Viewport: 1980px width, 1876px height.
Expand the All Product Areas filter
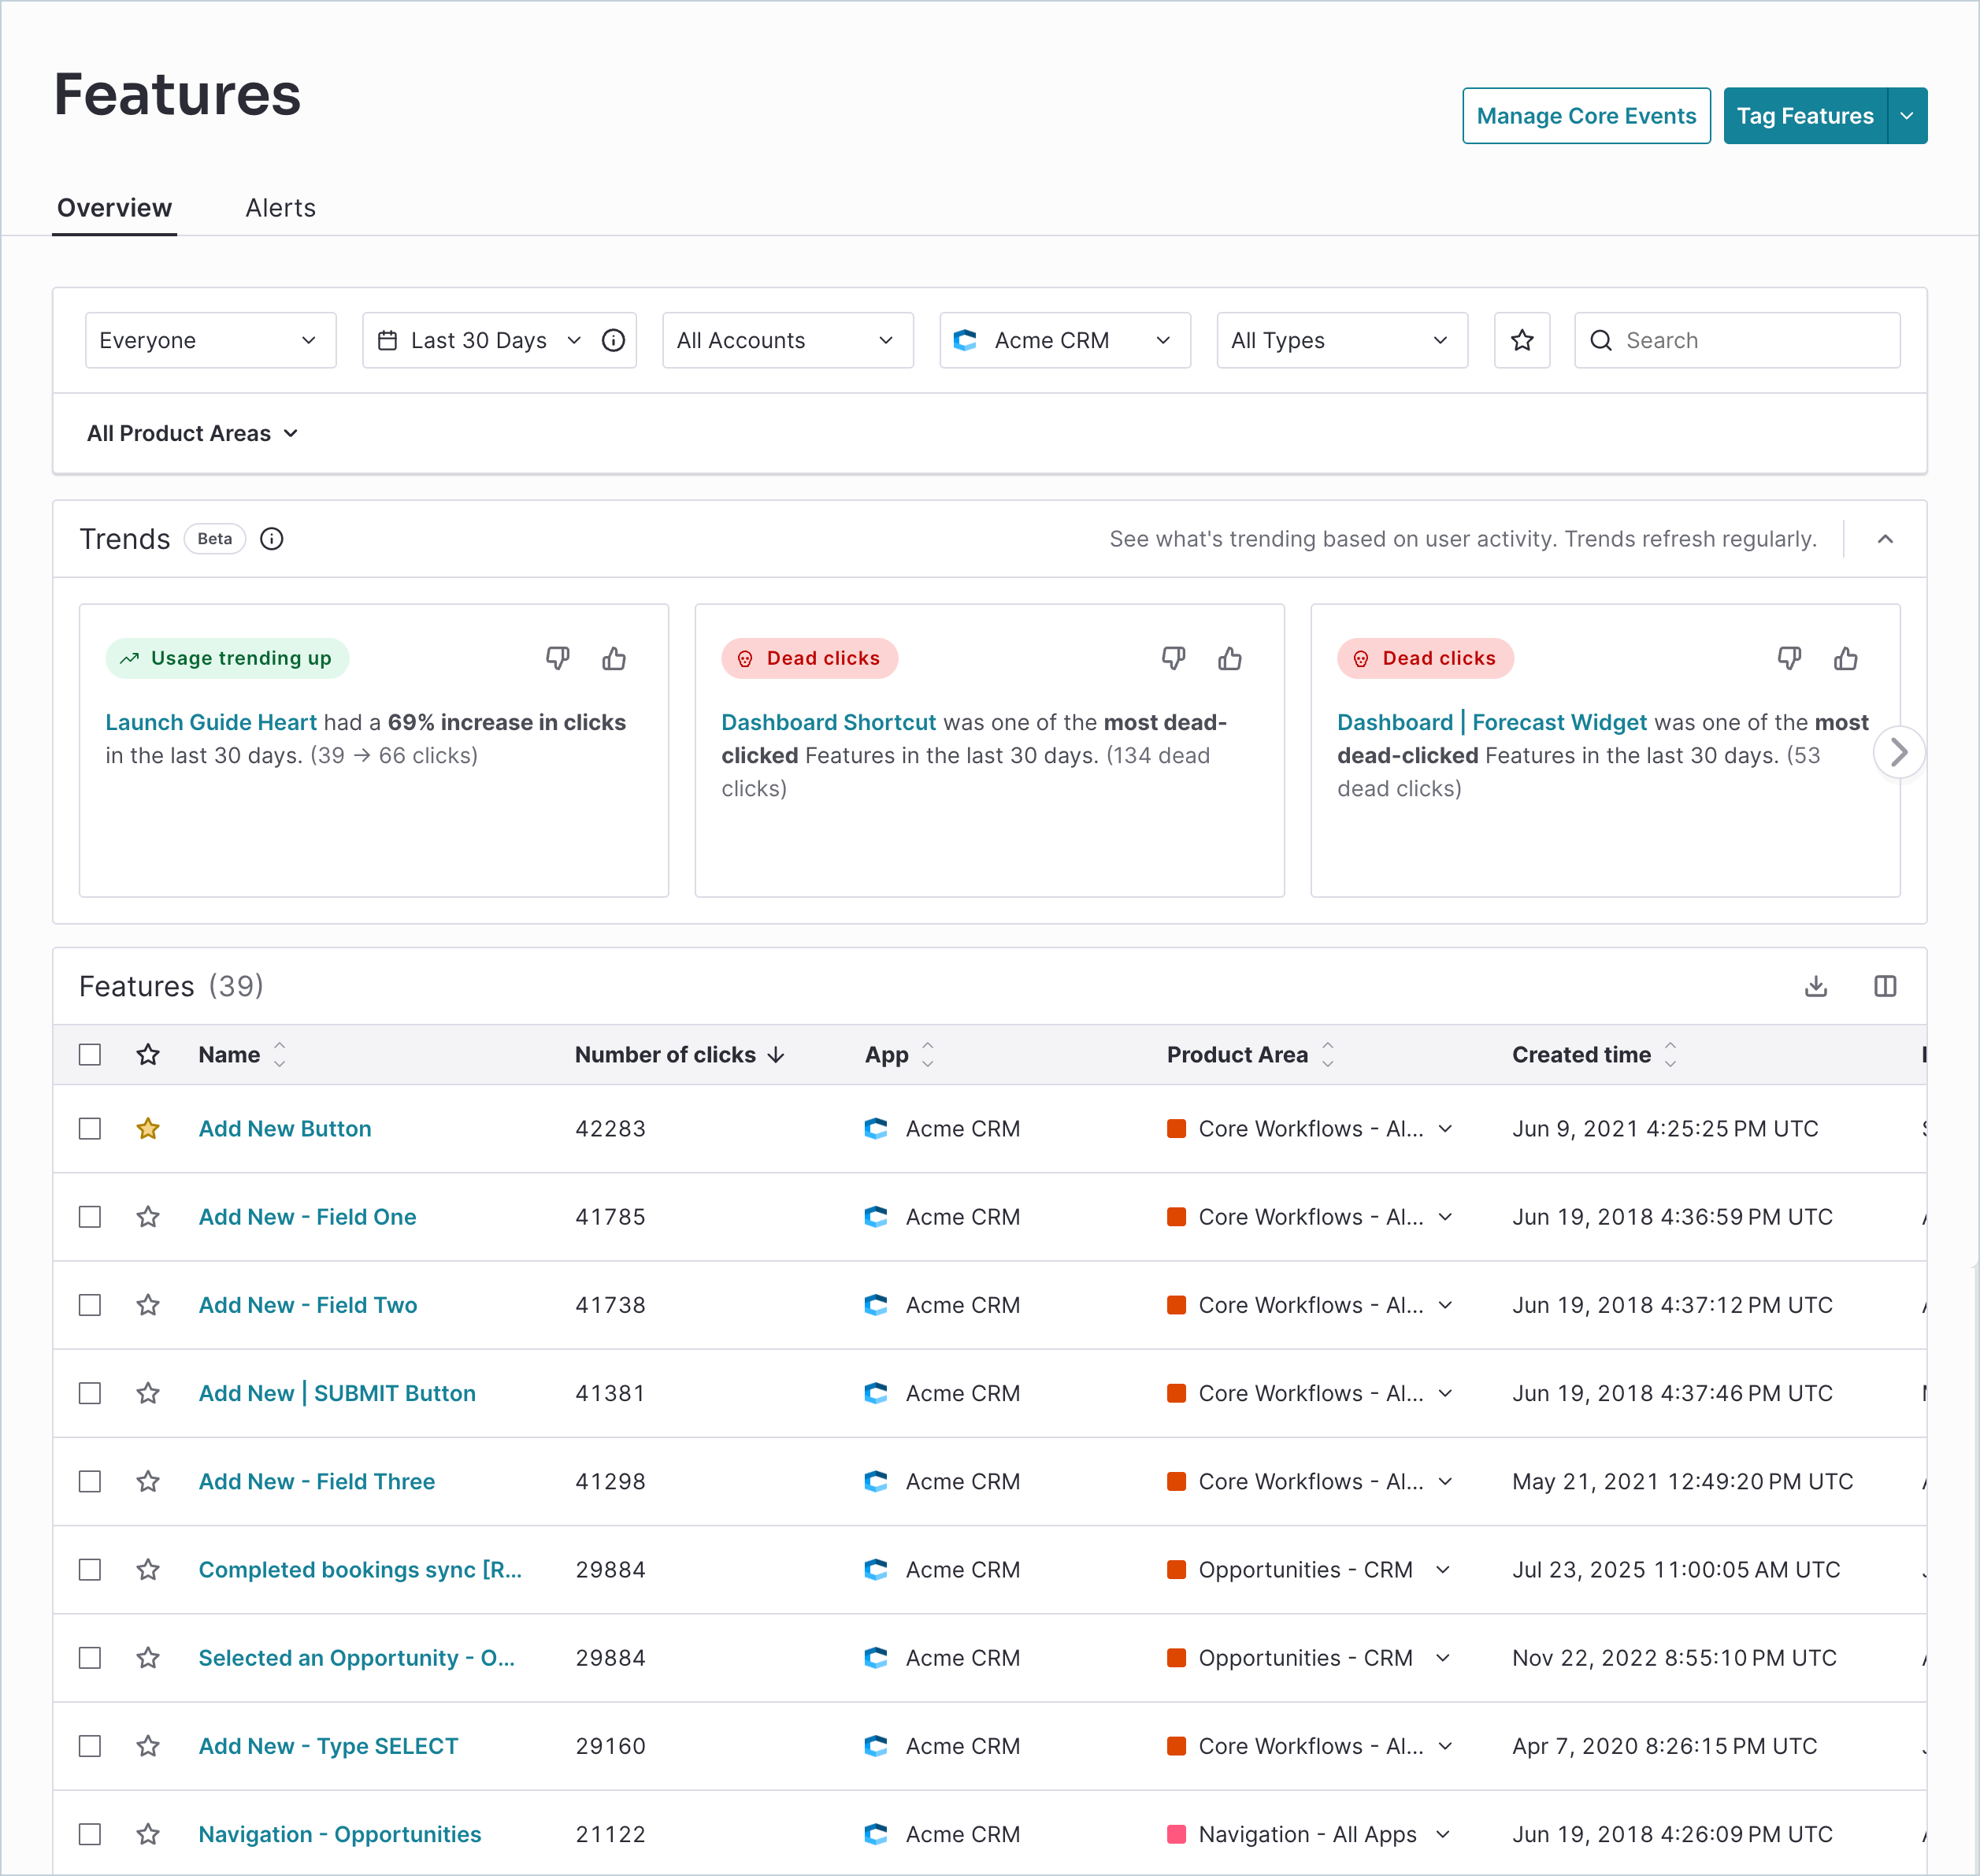click(x=193, y=433)
